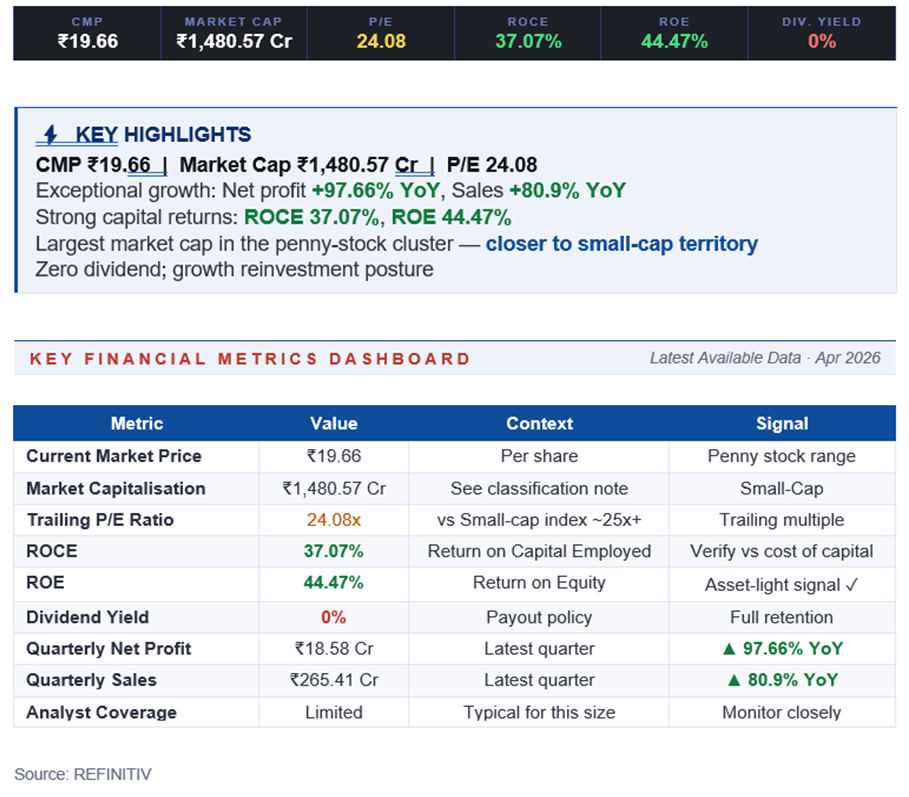Click the Context column header

point(539,424)
